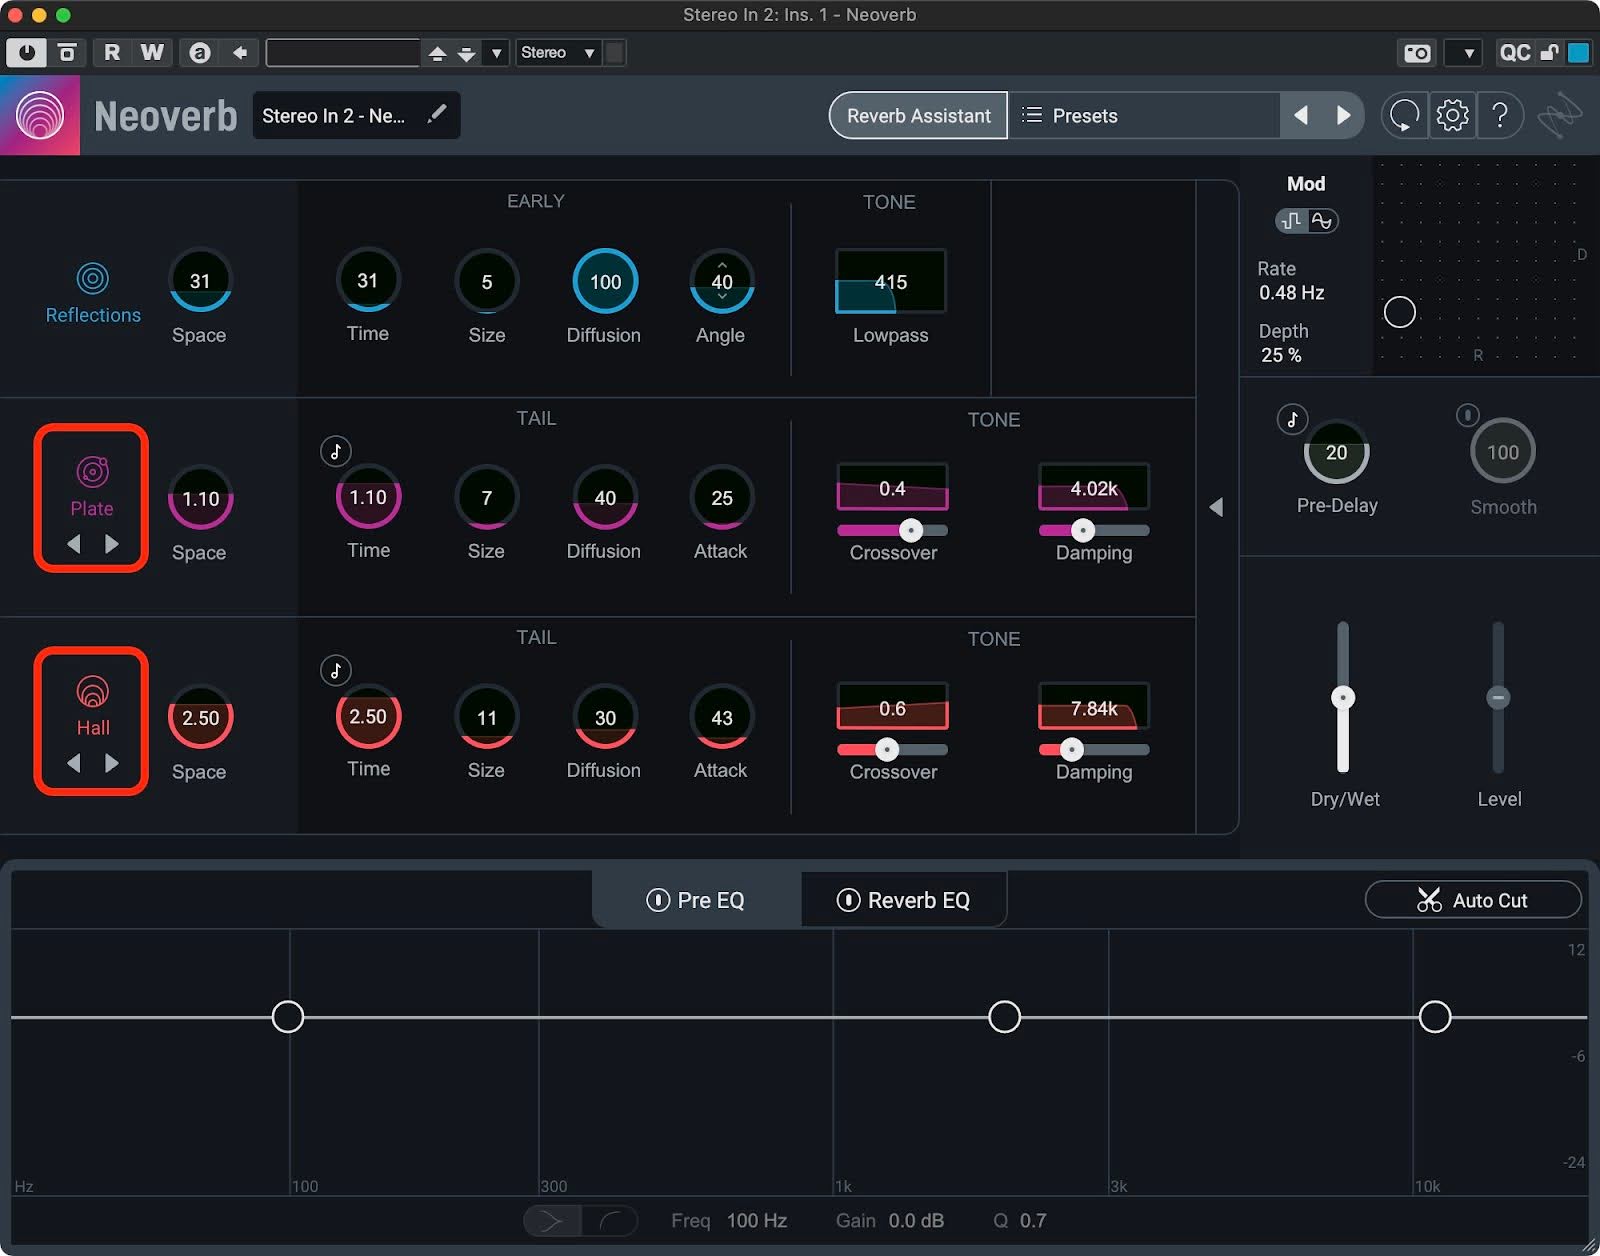
Task: Adjust the Plate Damping slider handle
Action: click(x=1082, y=530)
